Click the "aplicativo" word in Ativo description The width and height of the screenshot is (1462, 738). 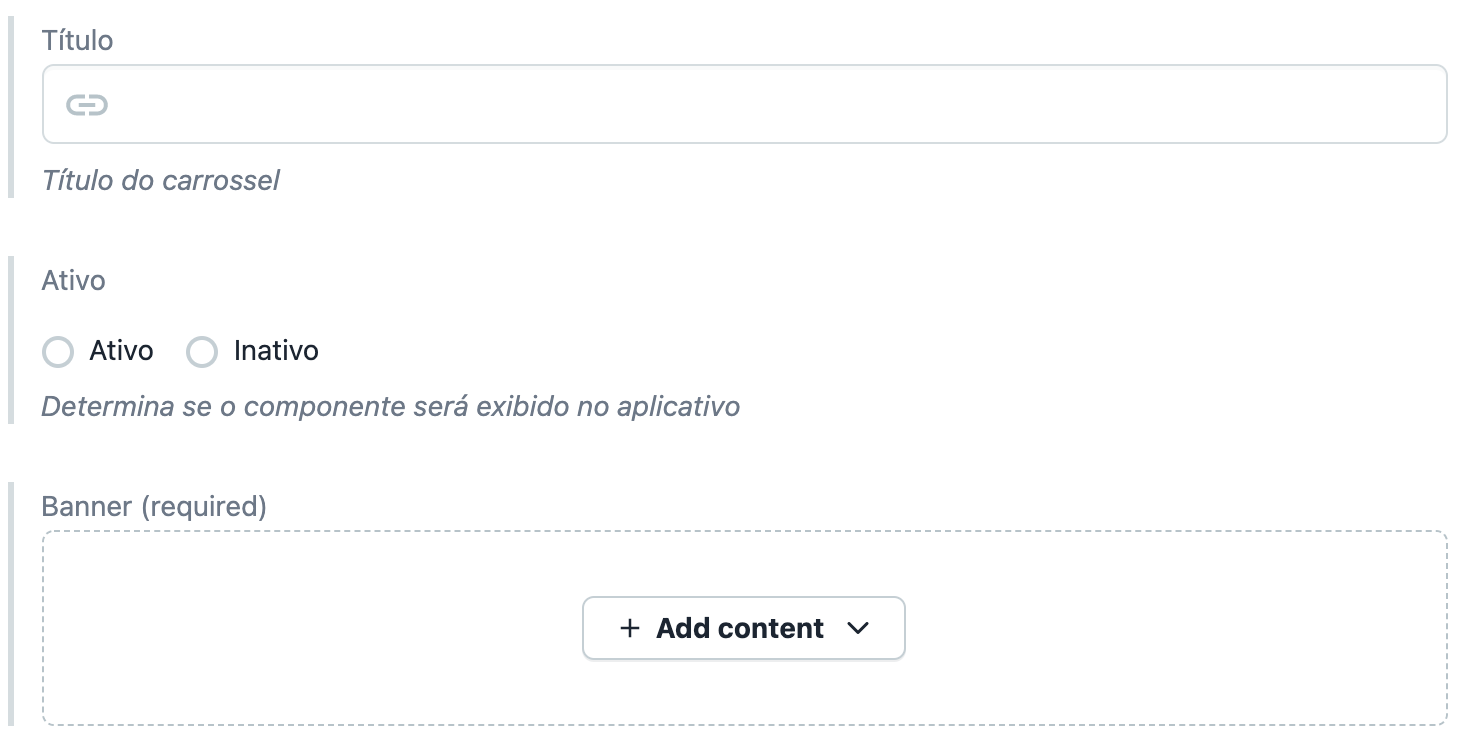(678, 407)
